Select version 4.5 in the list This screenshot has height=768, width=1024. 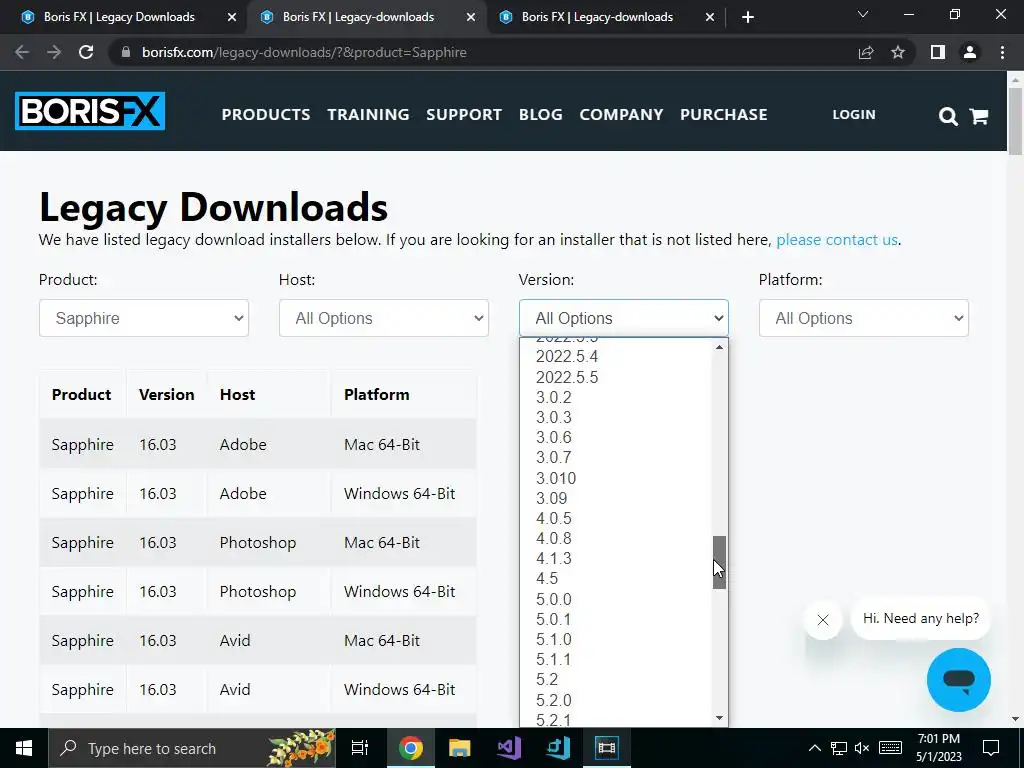tap(547, 579)
